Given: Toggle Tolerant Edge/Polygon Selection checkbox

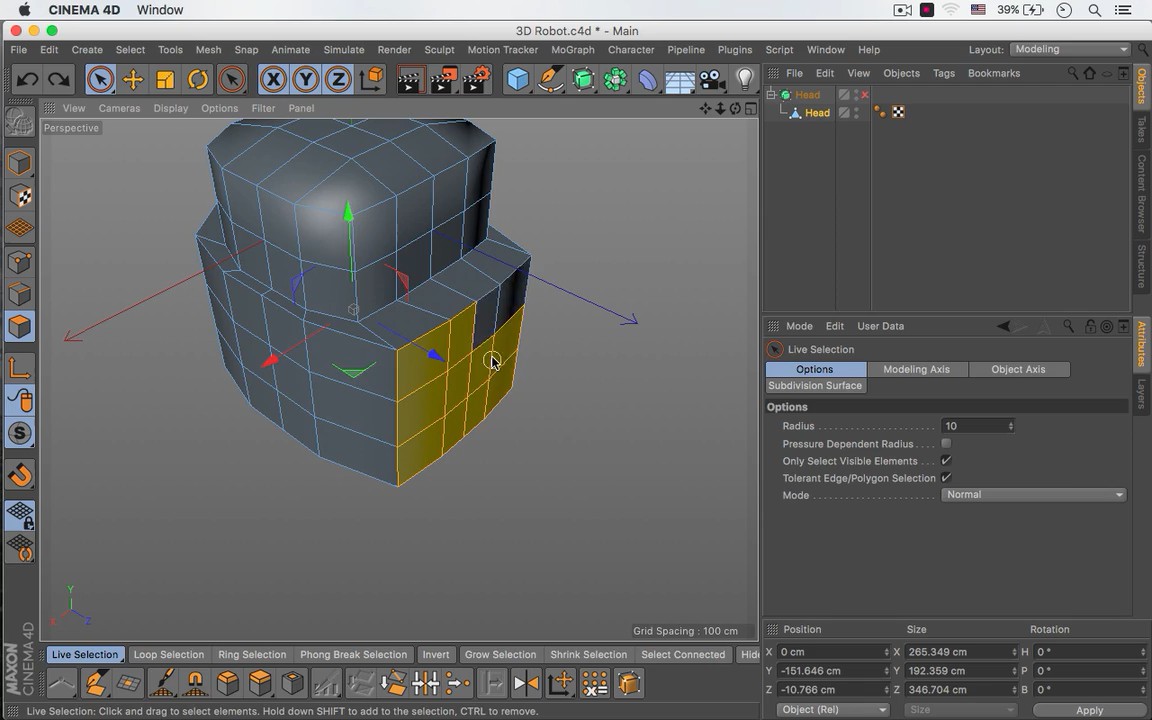Looking at the screenshot, I should (946, 478).
